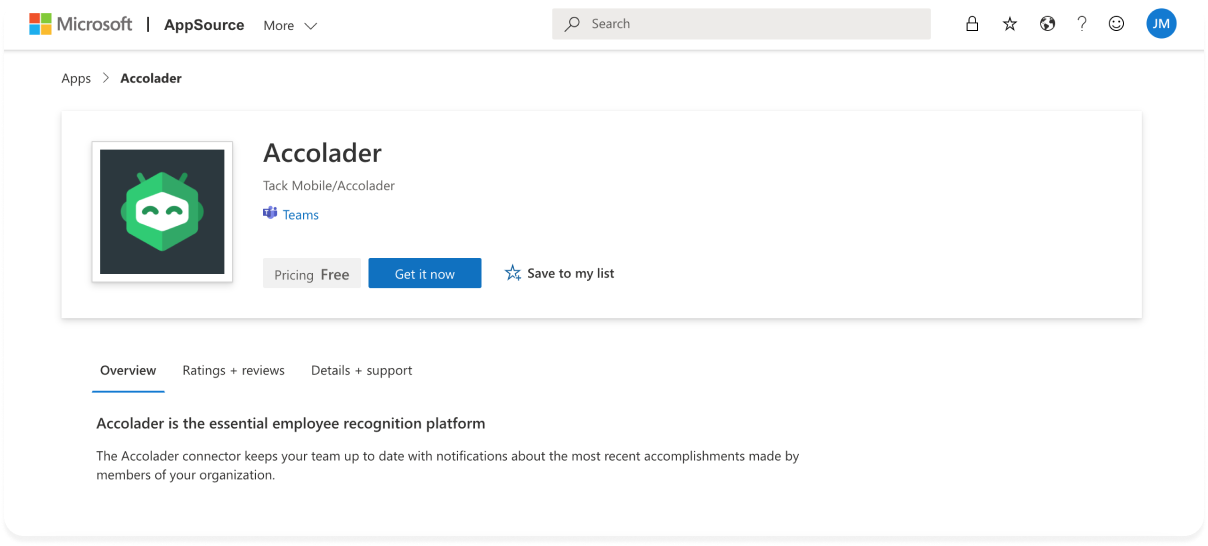Select the Details + support tab

tap(361, 370)
